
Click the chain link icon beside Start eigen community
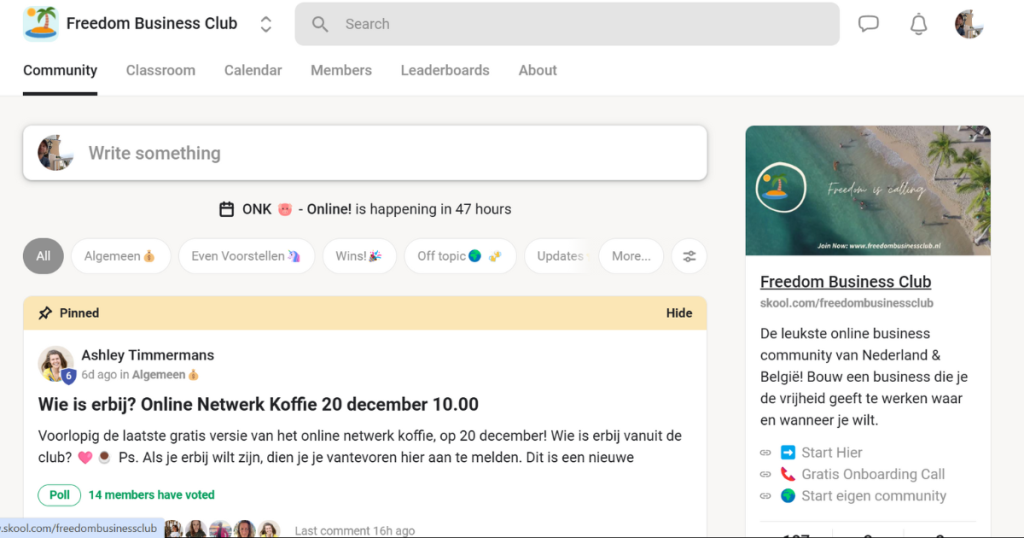pyautogui.click(x=765, y=496)
